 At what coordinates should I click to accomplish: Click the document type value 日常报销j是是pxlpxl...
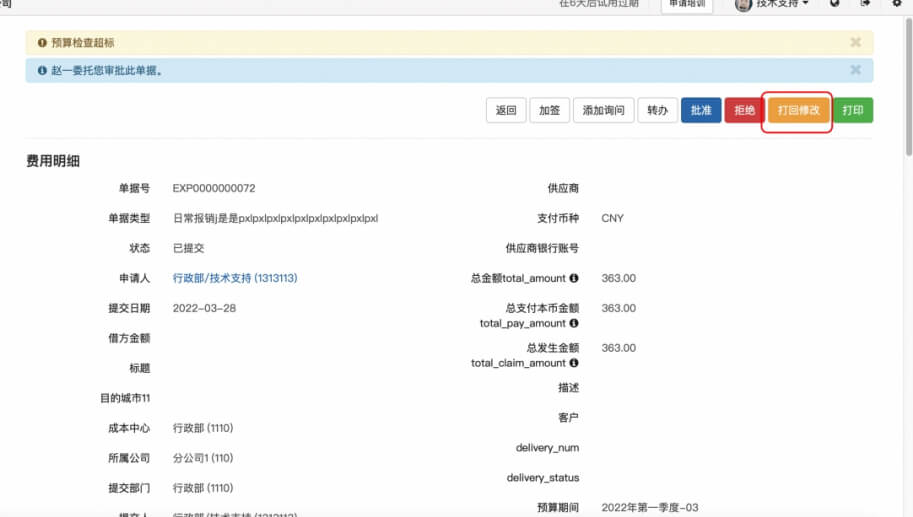(275, 218)
